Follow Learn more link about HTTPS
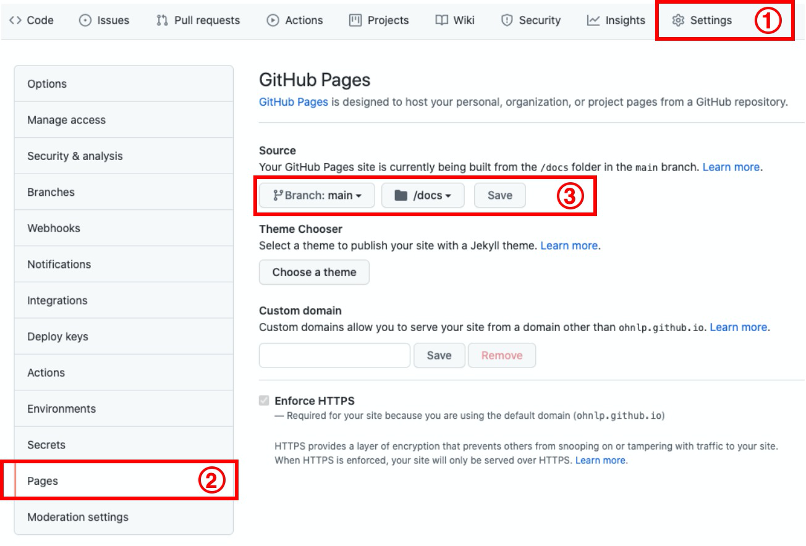 (x=600, y=460)
